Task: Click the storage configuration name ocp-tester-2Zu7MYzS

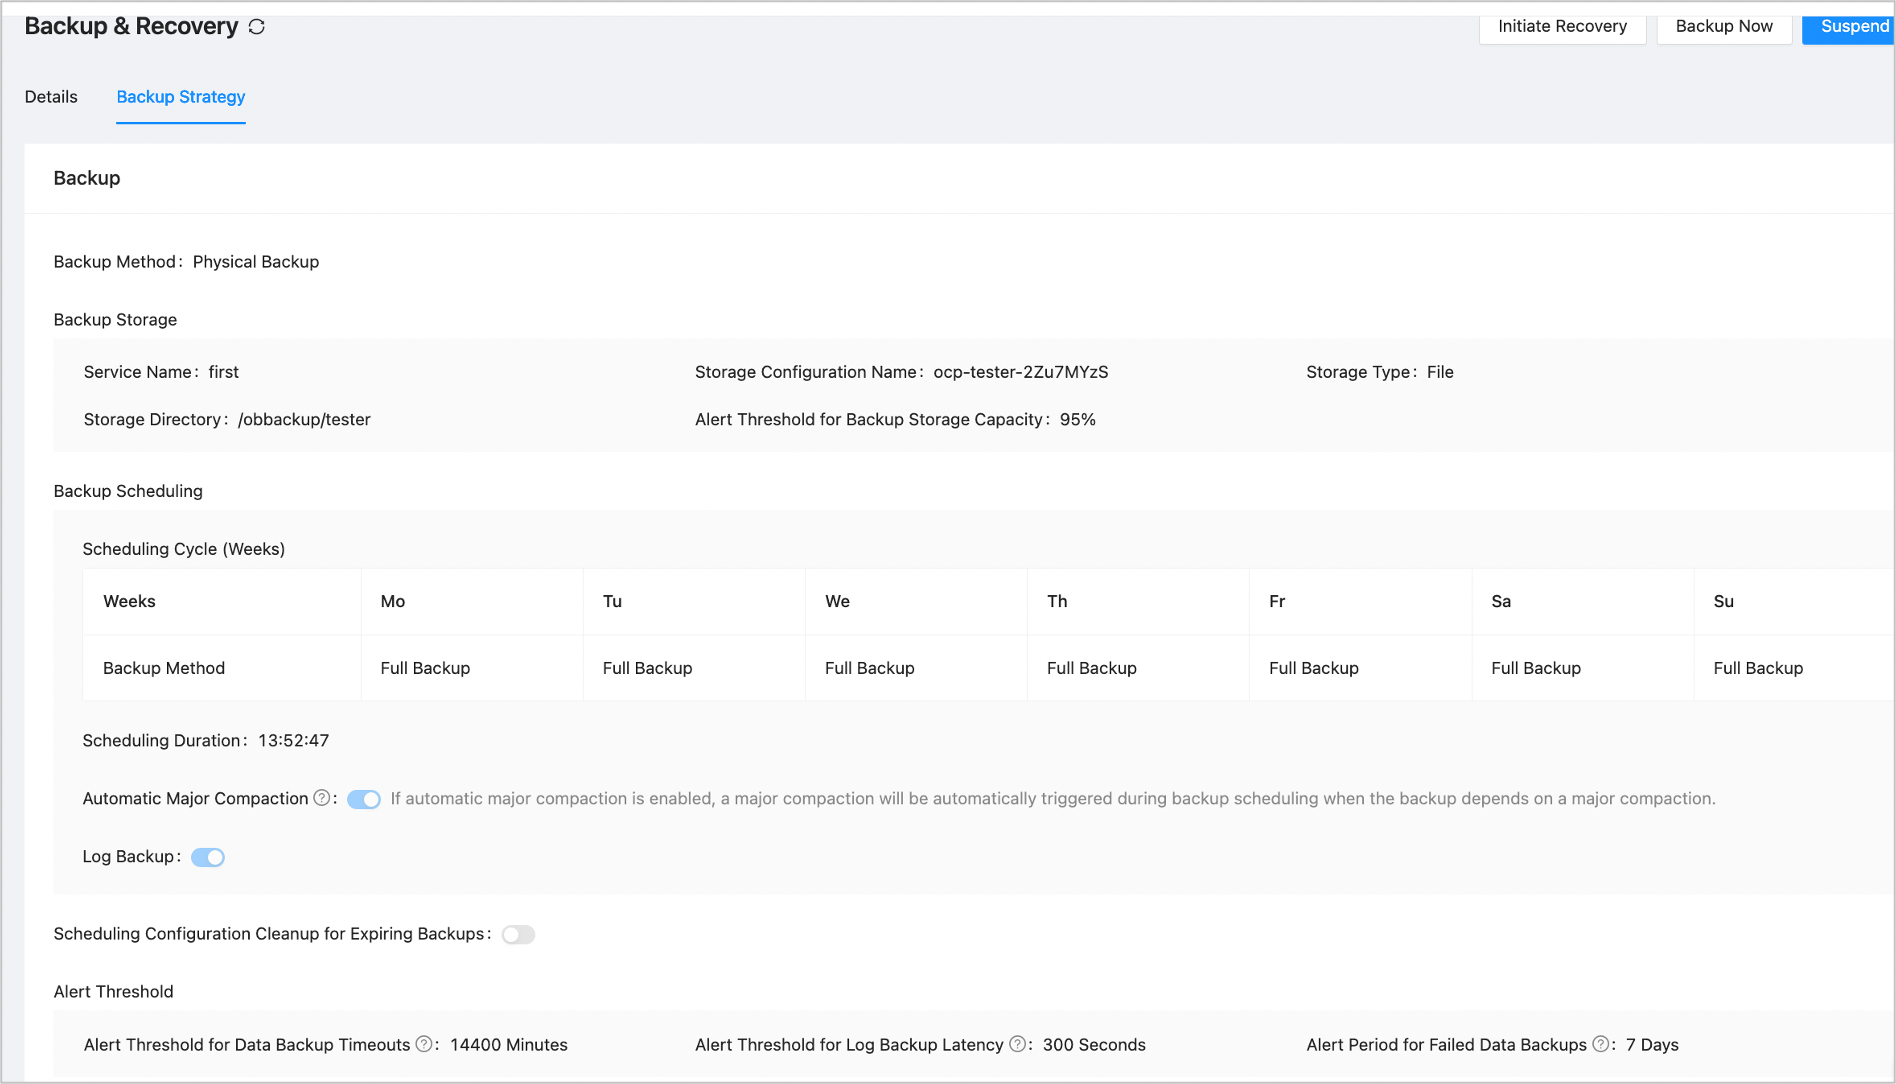Action: pos(1021,372)
